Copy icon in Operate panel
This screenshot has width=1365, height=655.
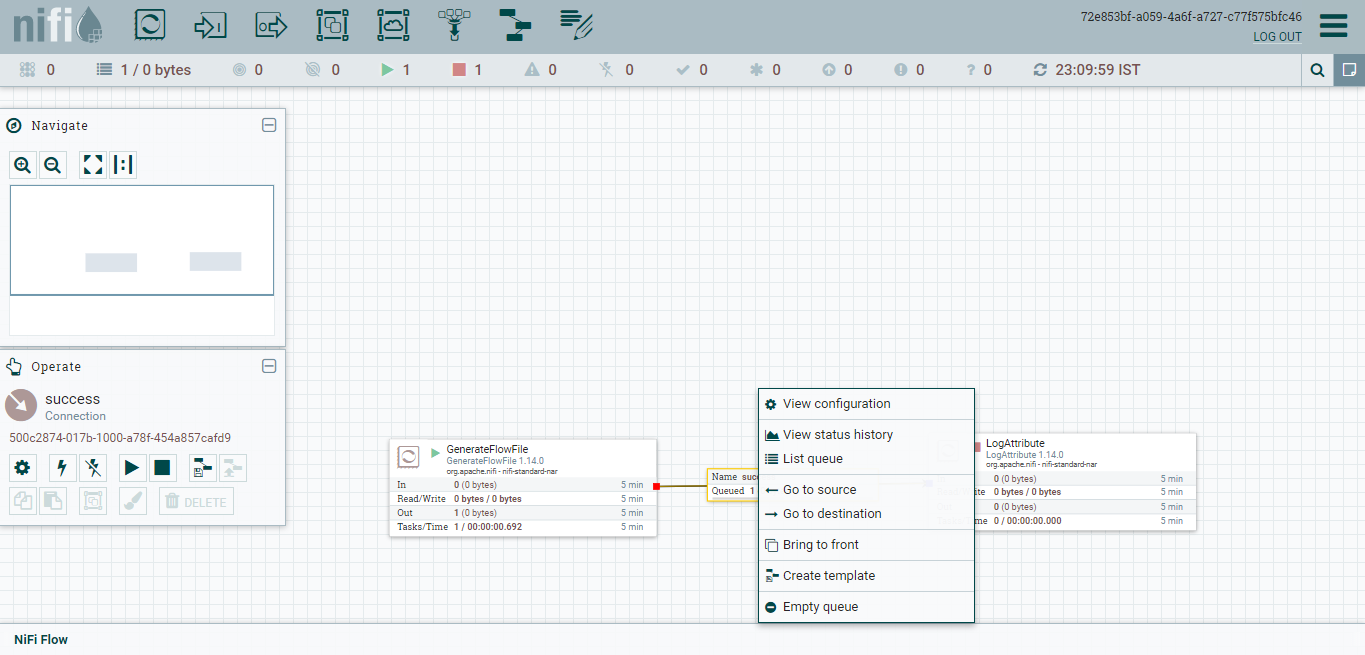(23, 501)
